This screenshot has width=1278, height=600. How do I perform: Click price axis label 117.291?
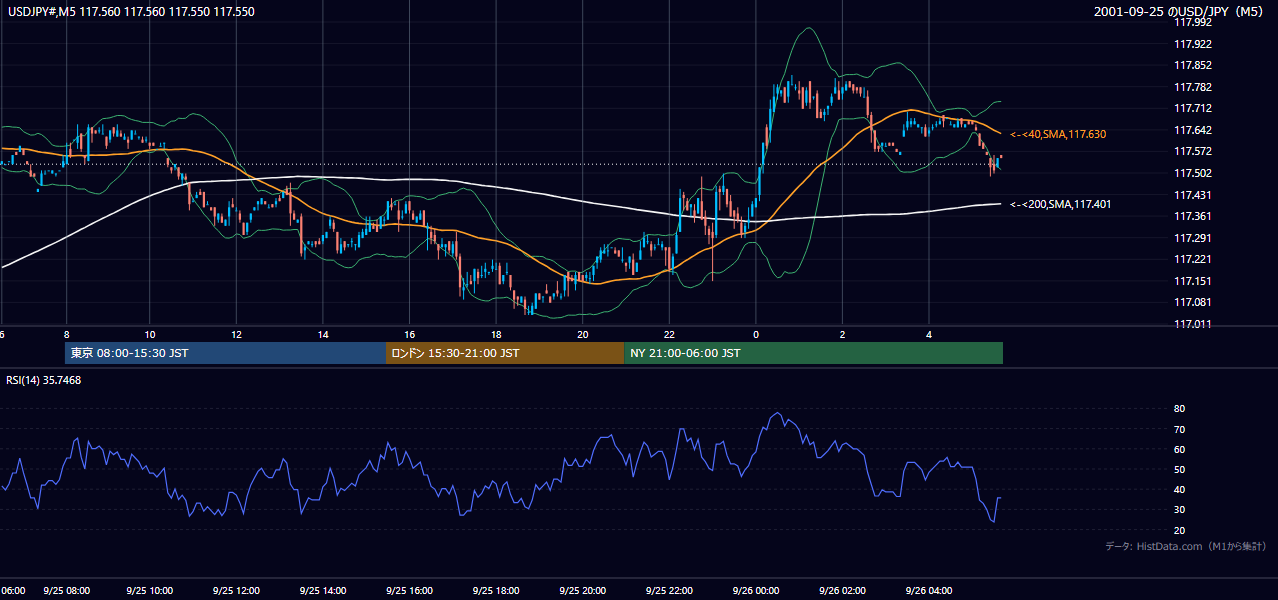coord(1193,238)
